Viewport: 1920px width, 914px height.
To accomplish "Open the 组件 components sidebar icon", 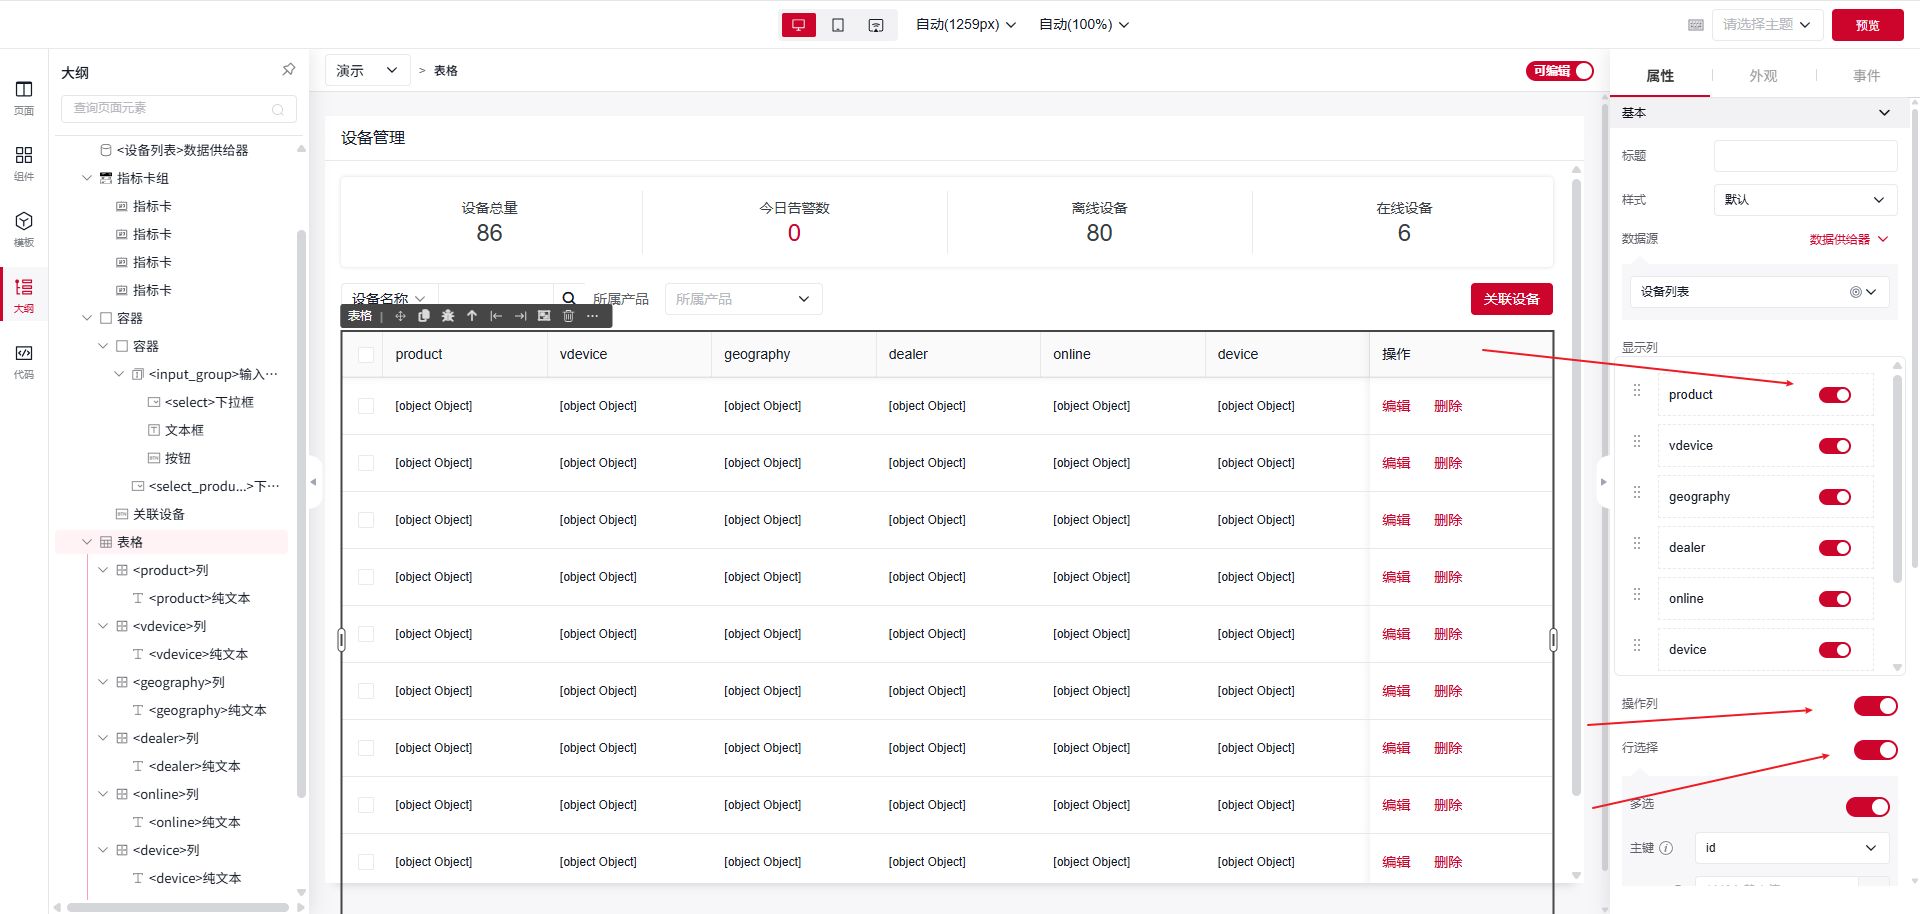I will pyautogui.click(x=24, y=163).
